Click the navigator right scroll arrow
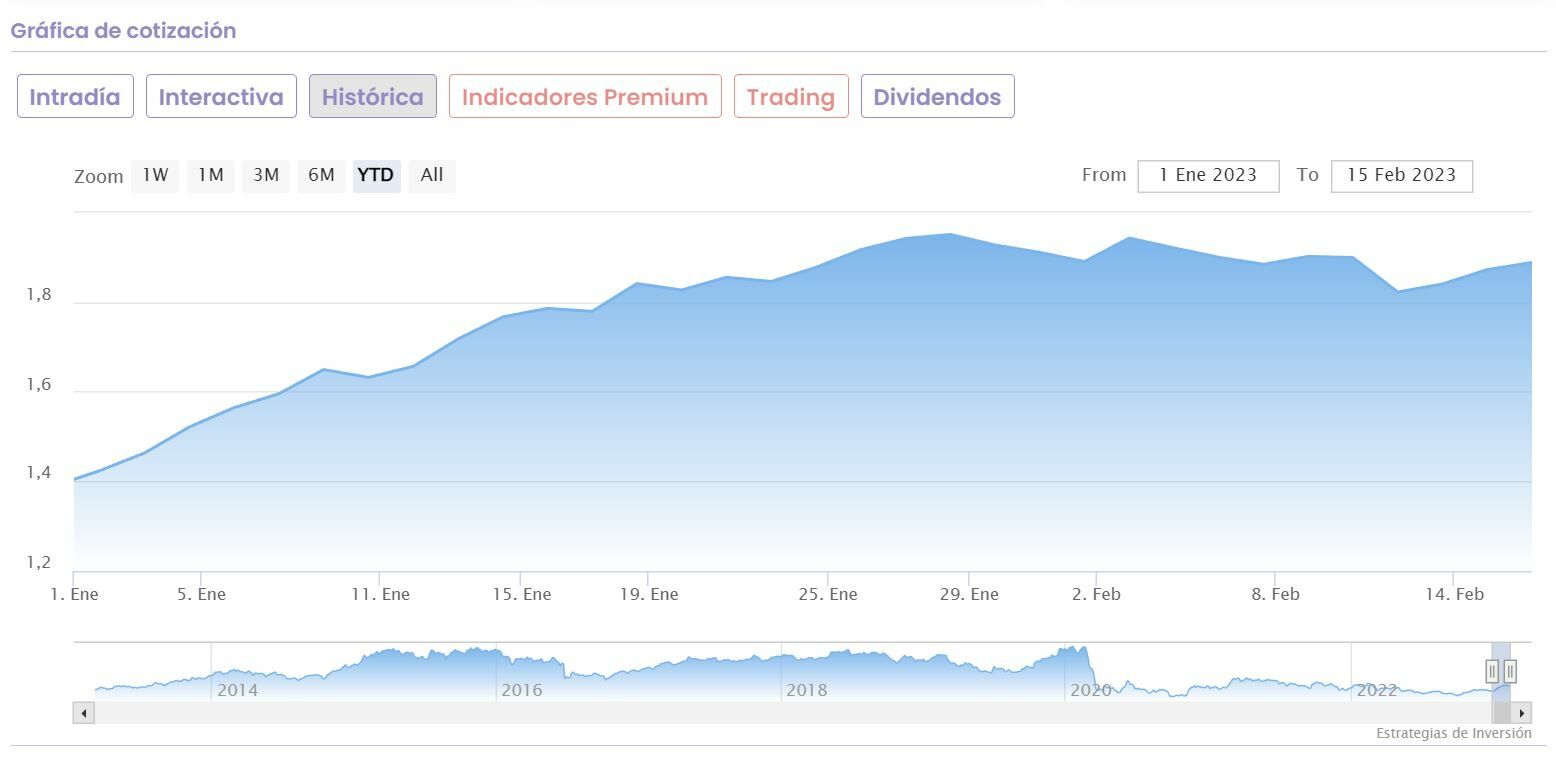1556x757 pixels. click(x=1522, y=713)
